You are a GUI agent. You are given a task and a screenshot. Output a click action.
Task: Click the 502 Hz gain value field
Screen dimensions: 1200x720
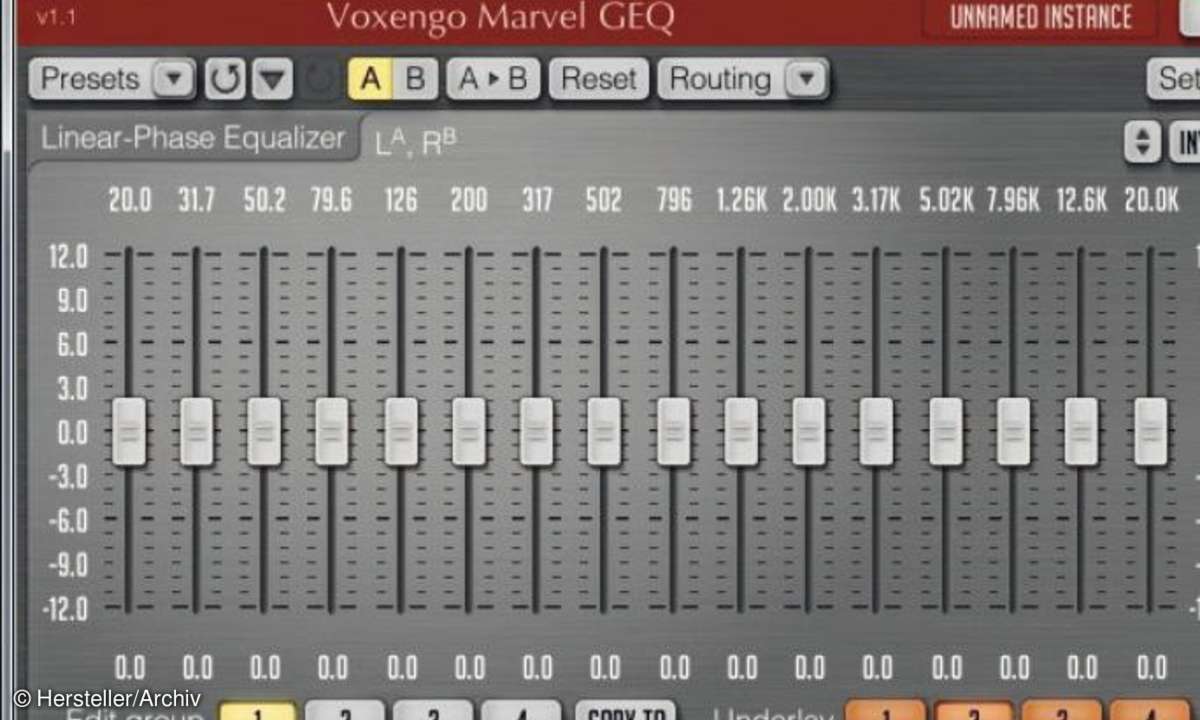604,666
